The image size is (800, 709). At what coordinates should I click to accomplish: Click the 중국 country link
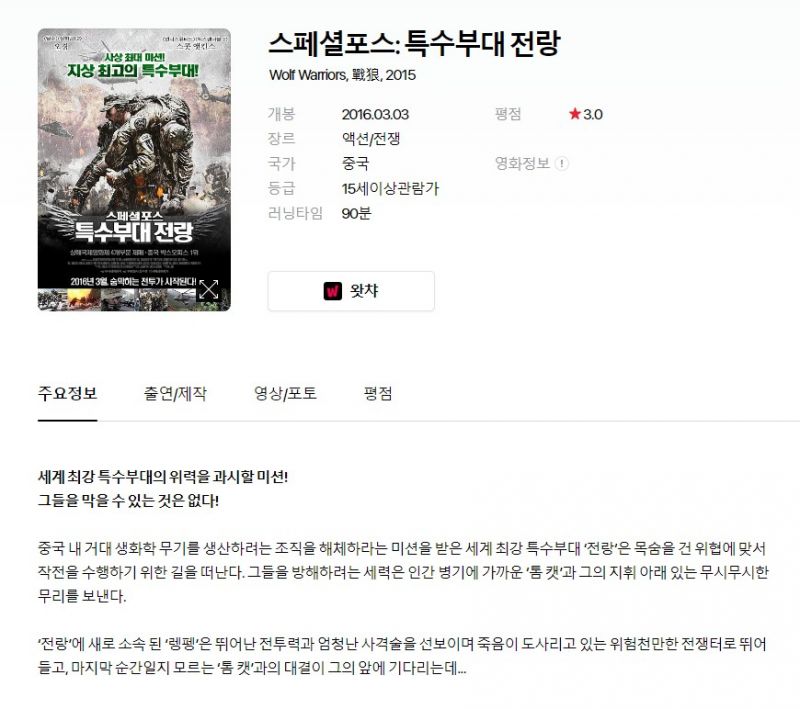pyautogui.click(x=356, y=164)
